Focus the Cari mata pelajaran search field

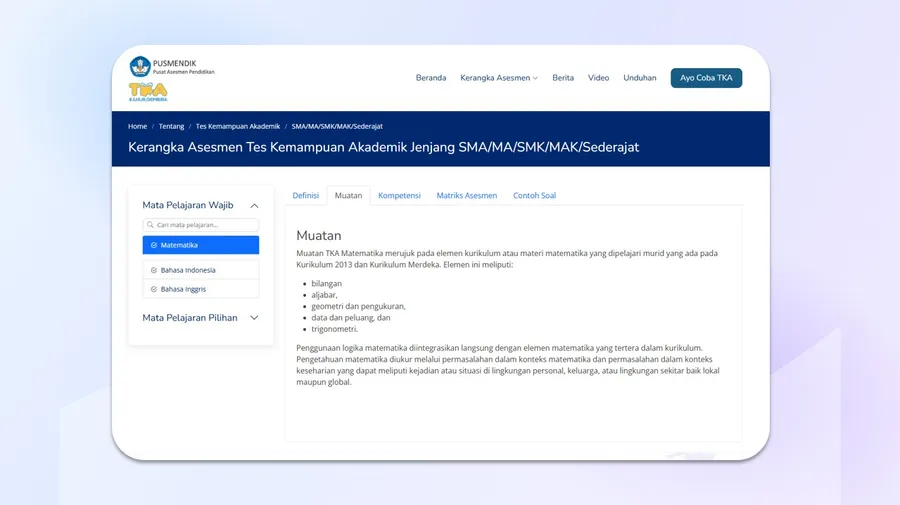(x=201, y=225)
